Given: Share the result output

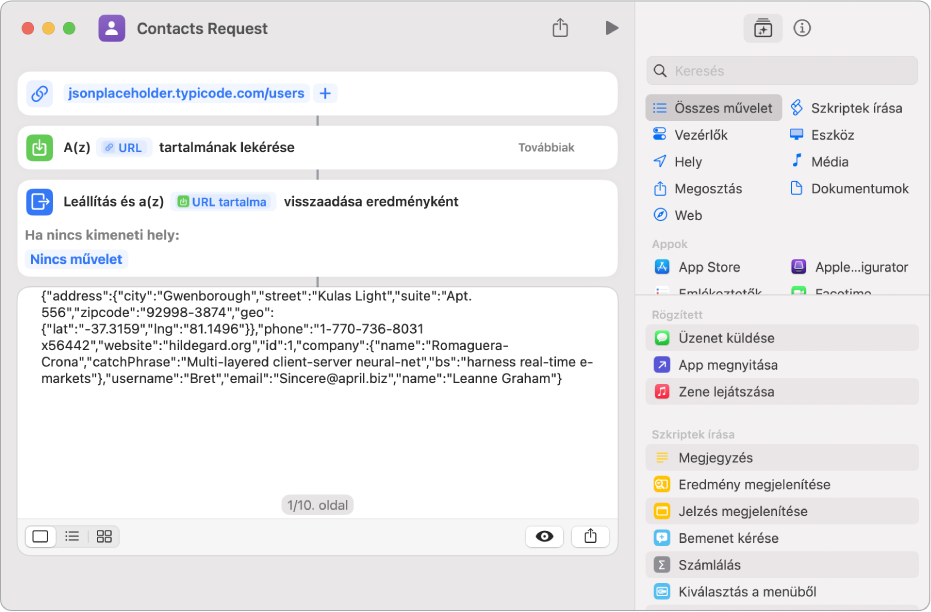Looking at the screenshot, I should [x=590, y=536].
